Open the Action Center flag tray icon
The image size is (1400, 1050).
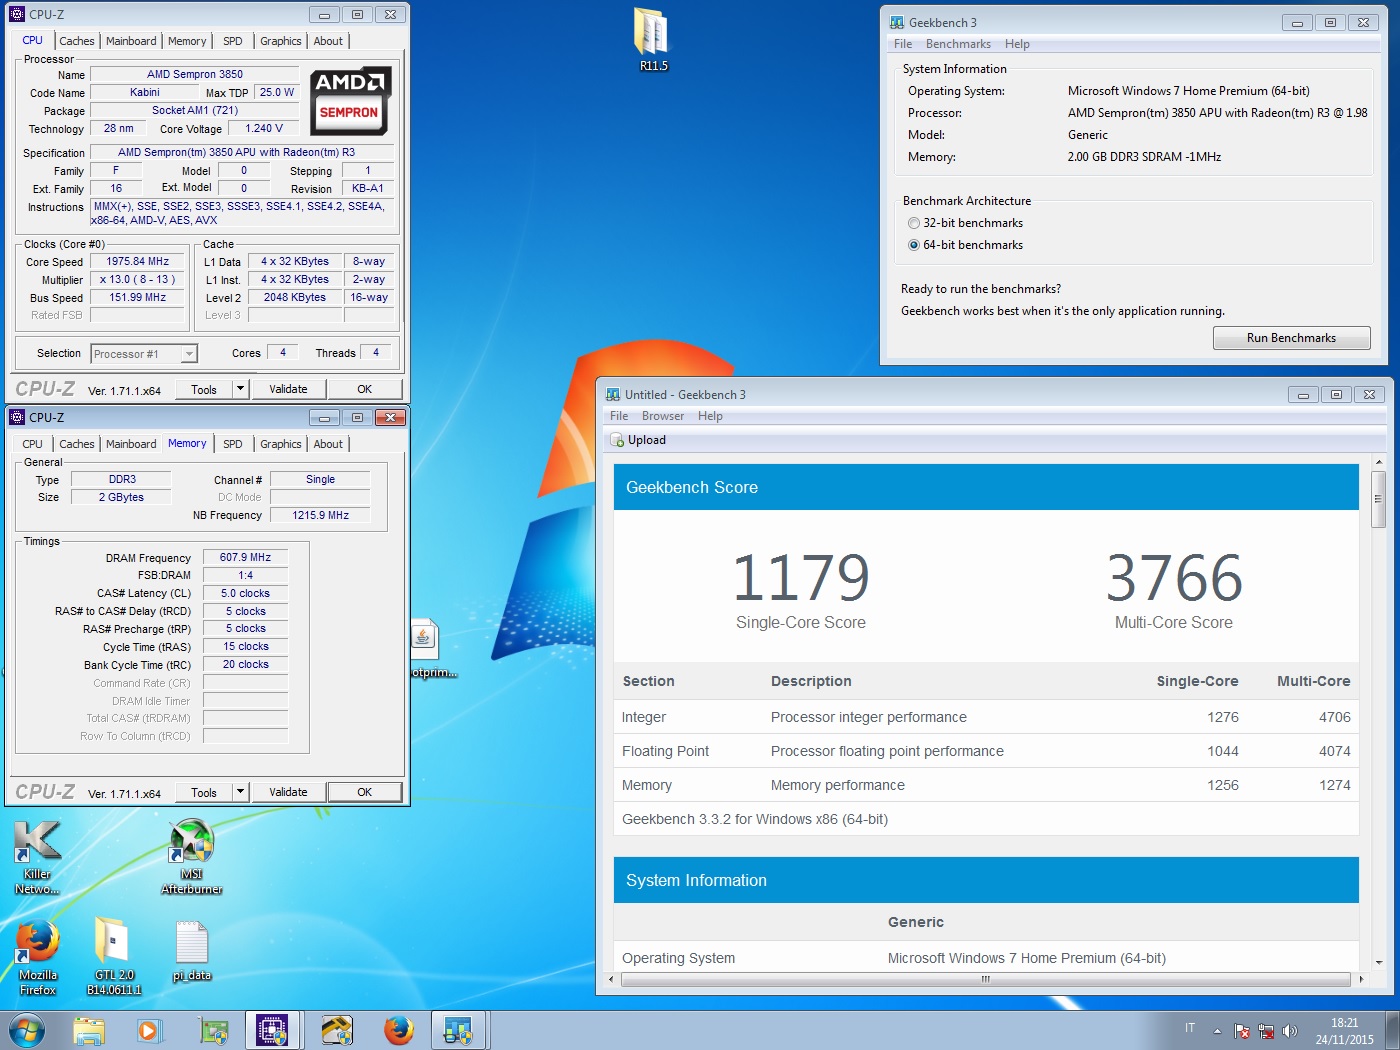coord(1241,1030)
